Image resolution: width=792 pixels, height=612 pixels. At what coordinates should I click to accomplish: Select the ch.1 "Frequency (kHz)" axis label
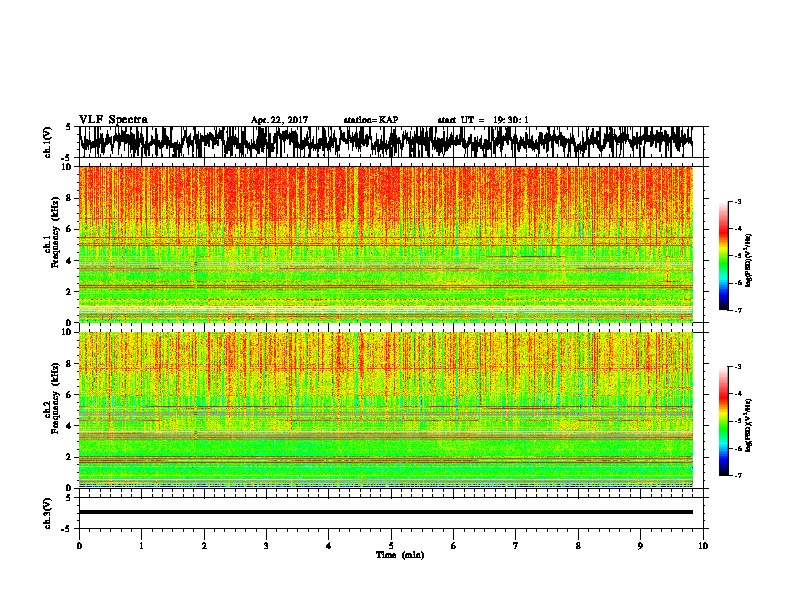55,233
